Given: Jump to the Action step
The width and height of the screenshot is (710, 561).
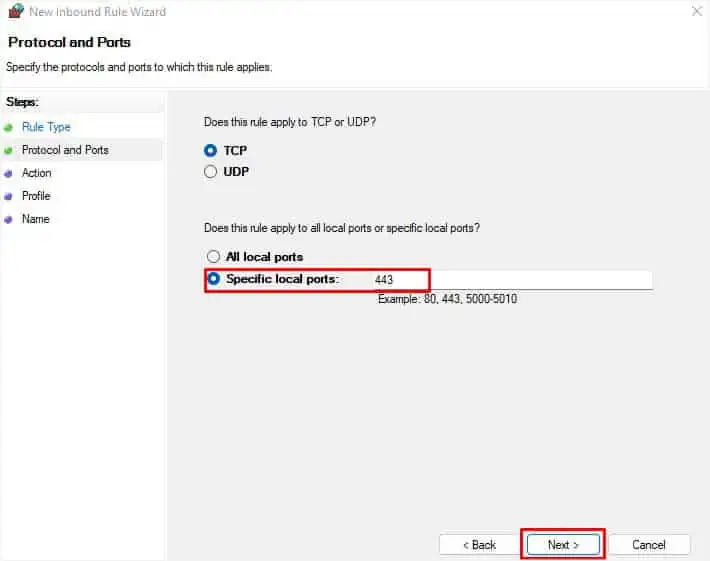Looking at the screenshot, I should pos(36,173).
